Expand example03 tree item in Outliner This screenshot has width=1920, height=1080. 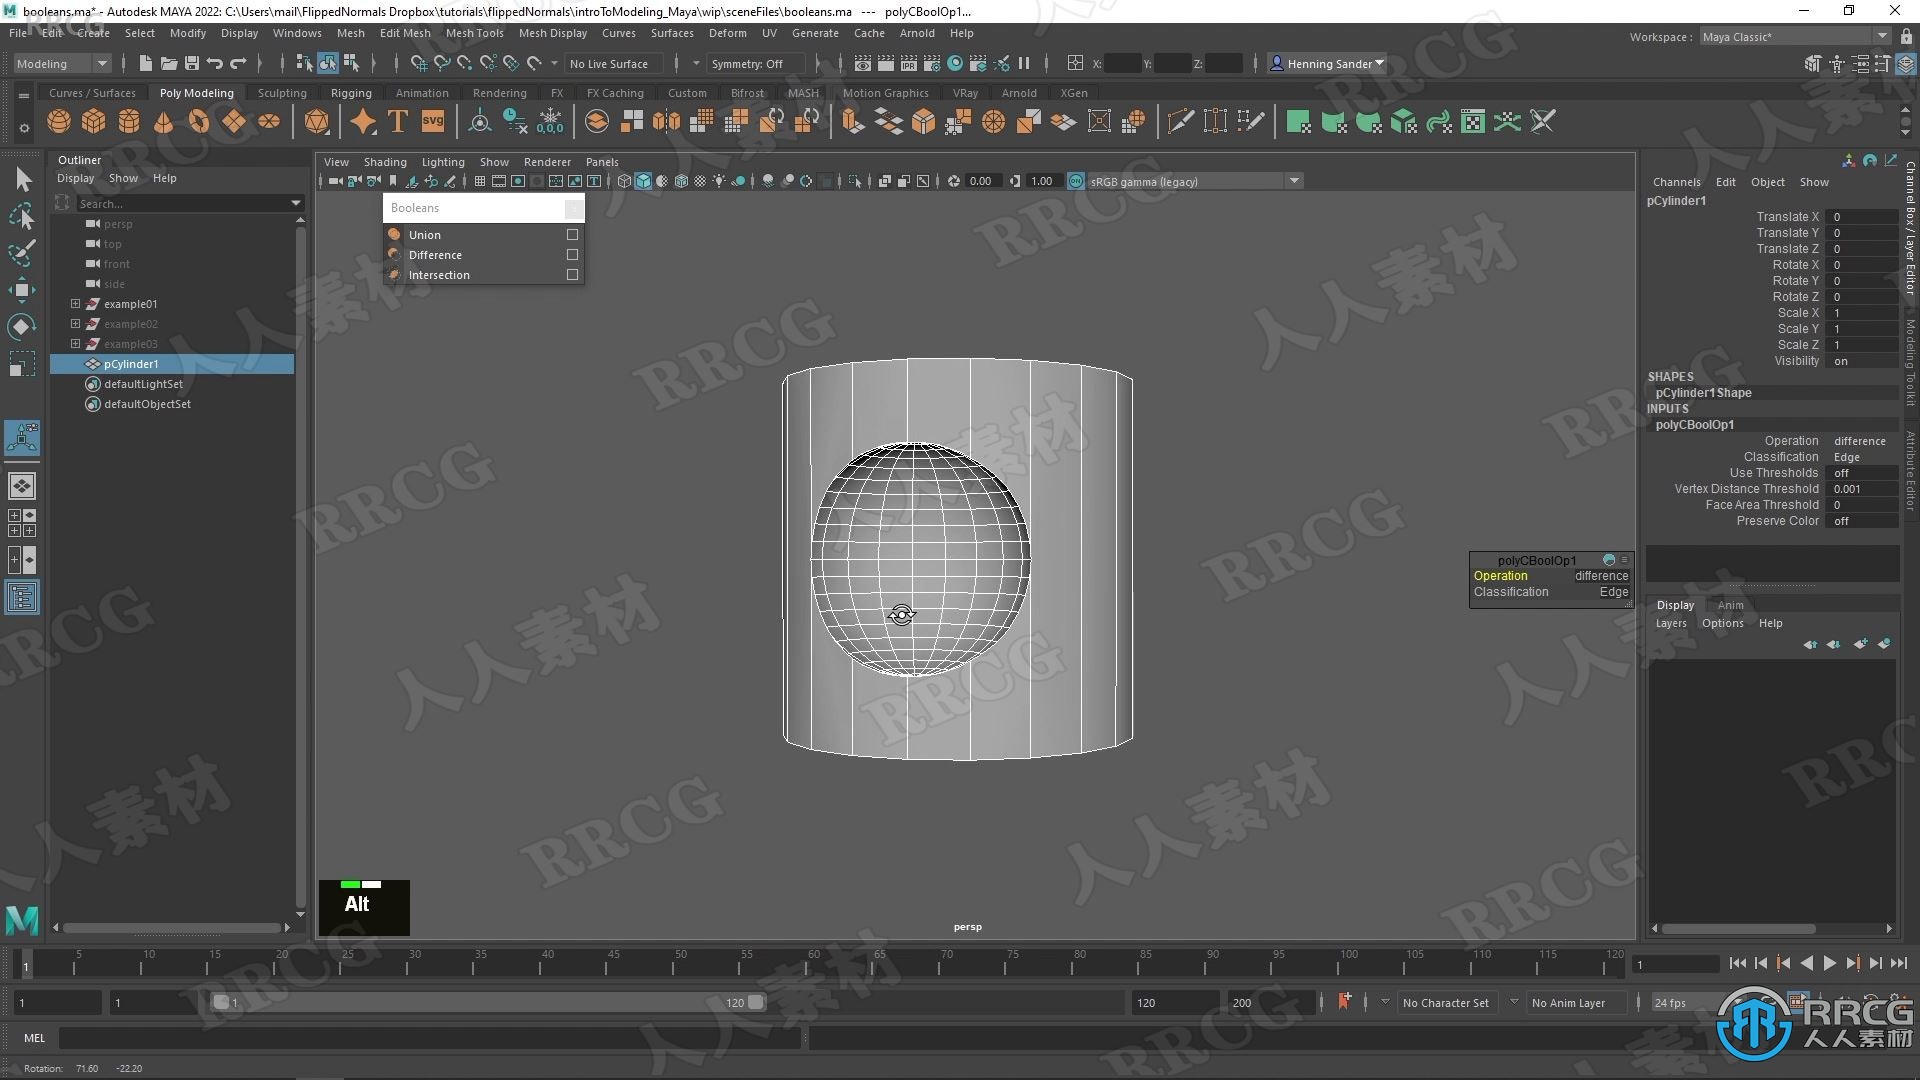click(x=75, y=343)
